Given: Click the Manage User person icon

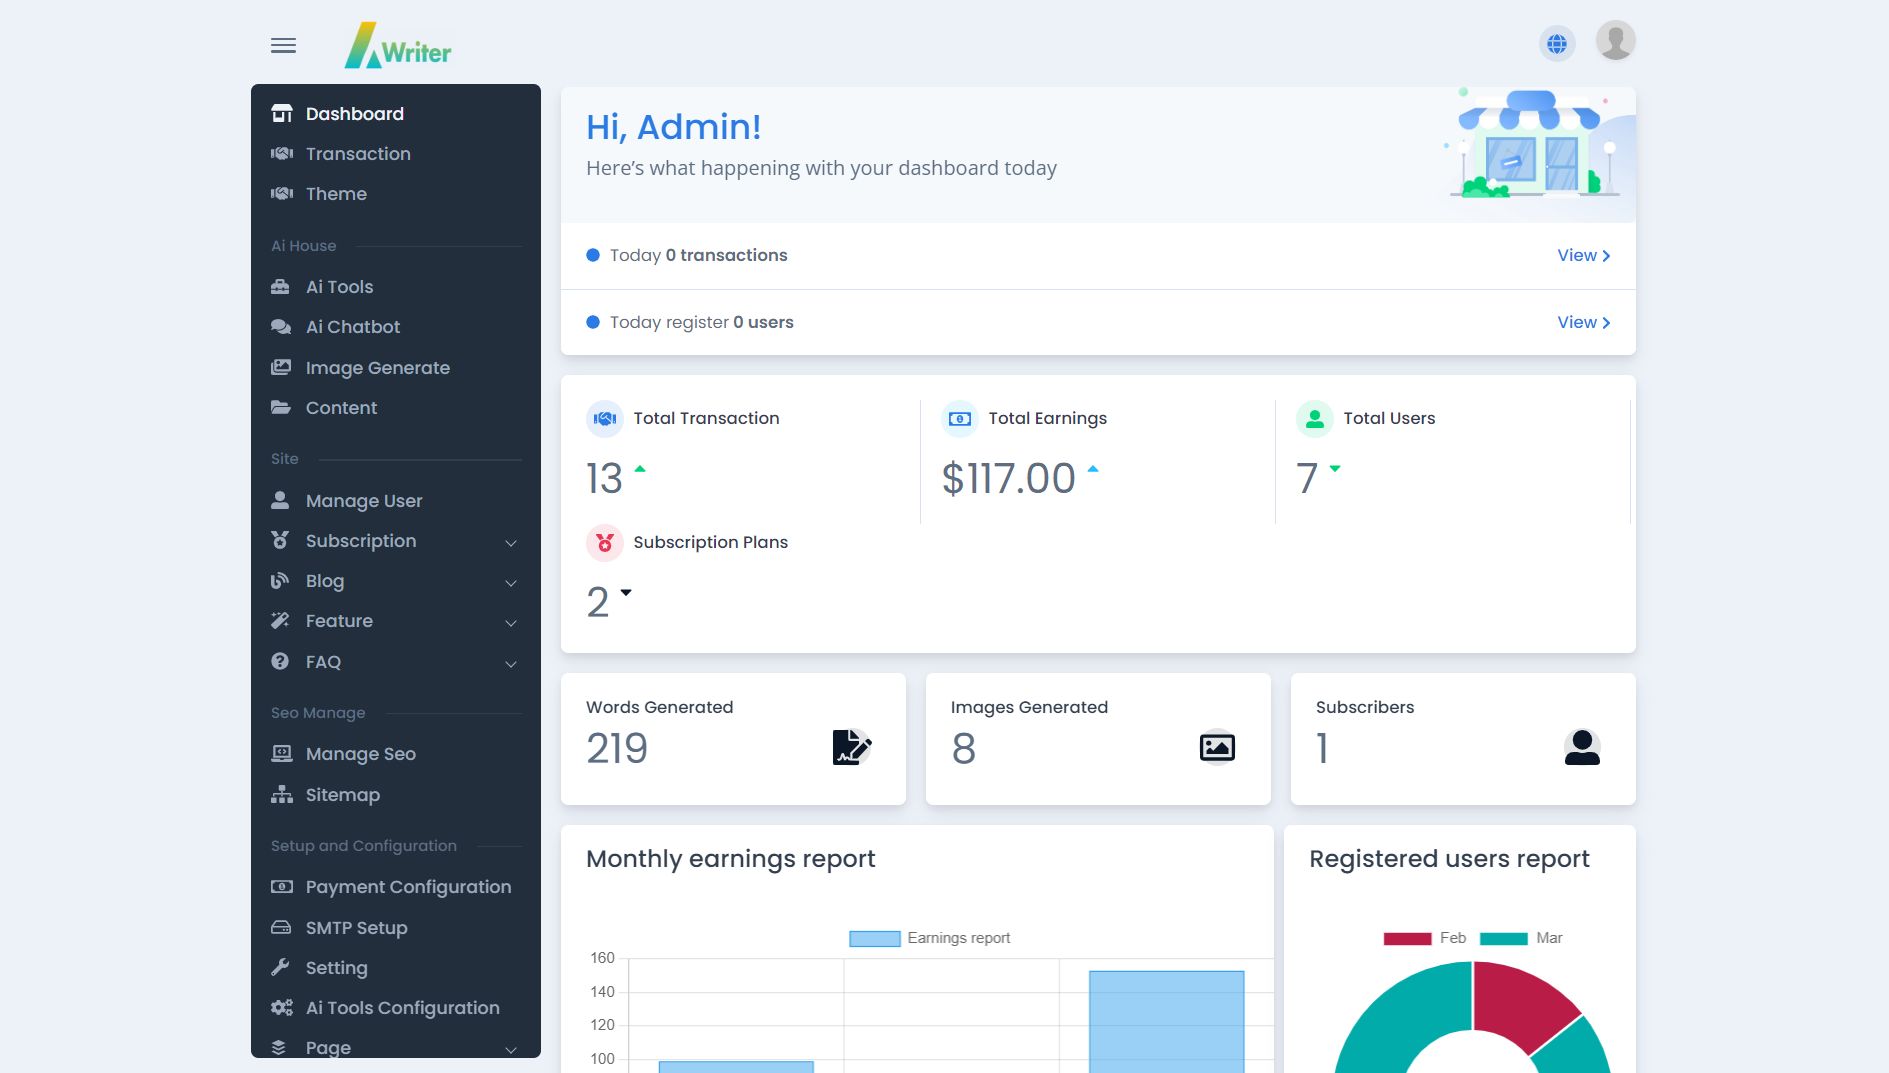Looking at the screenshot, I should (280, 500).
